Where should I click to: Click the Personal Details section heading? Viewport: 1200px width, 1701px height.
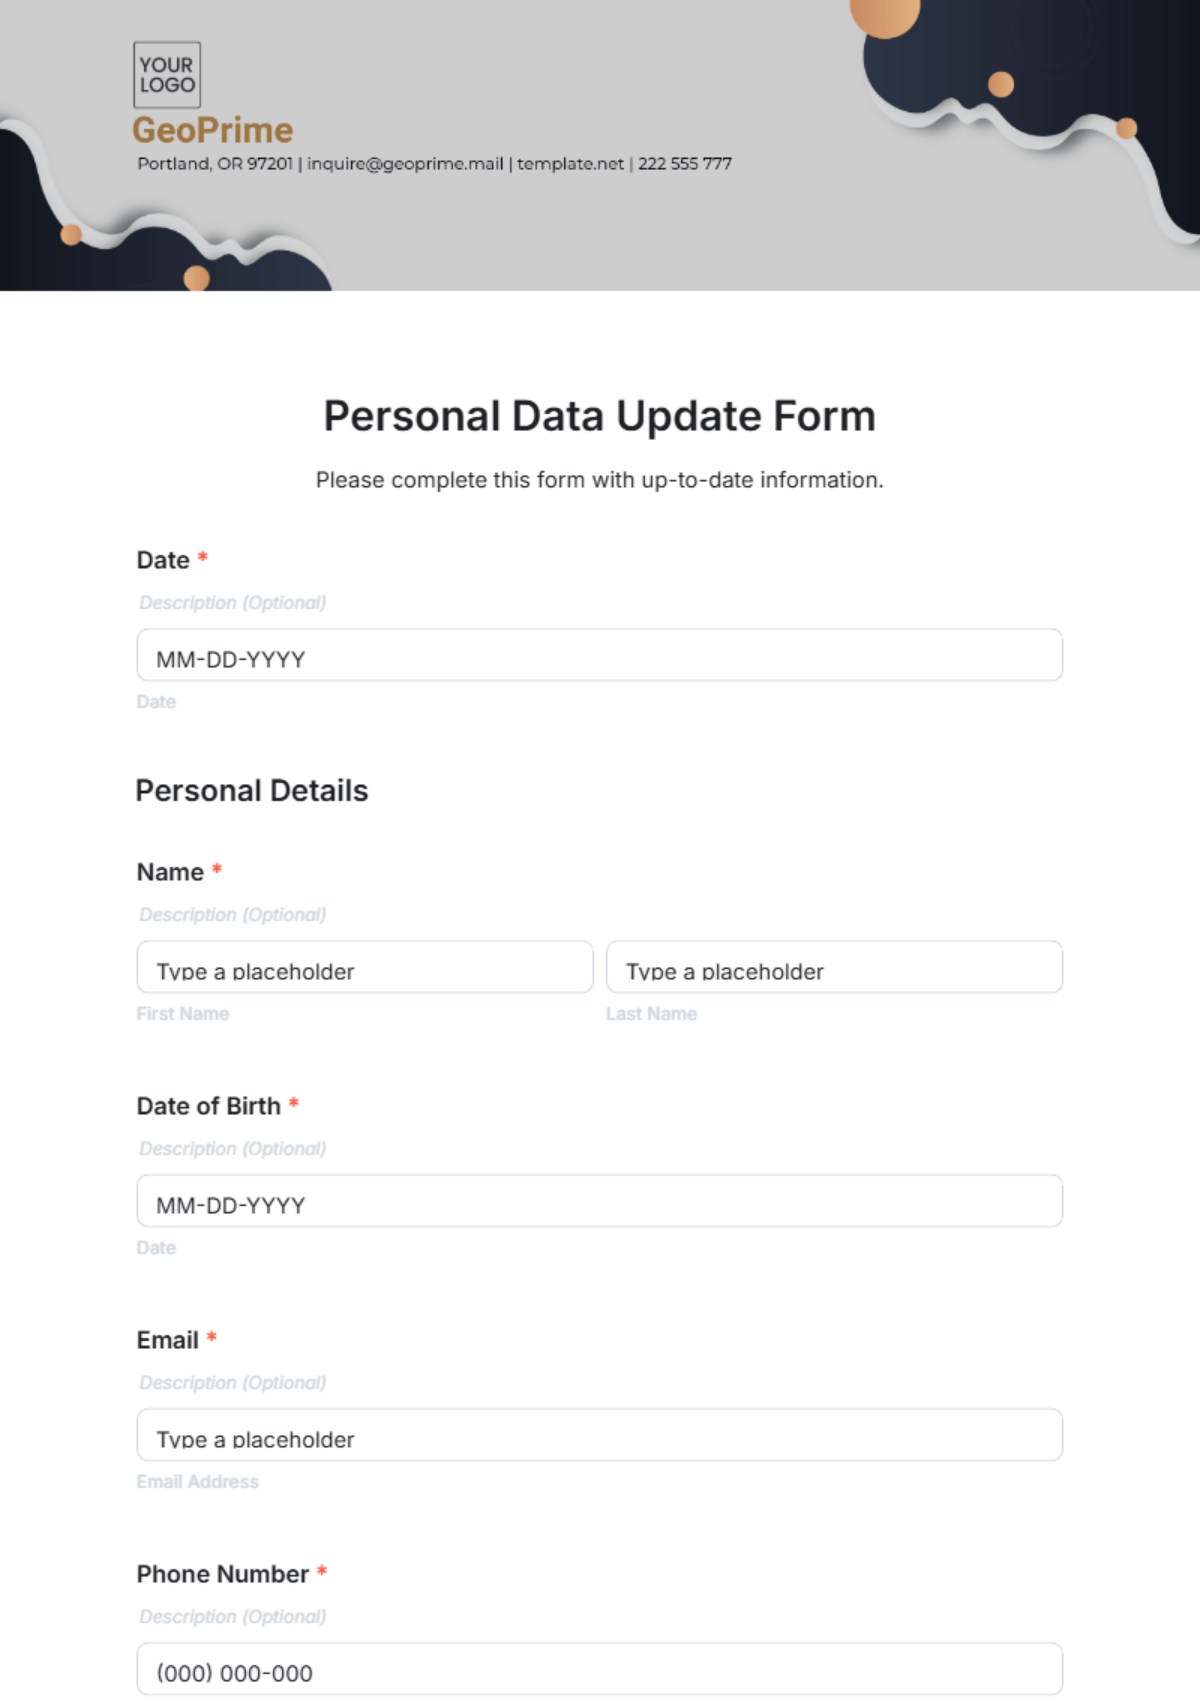(x=252, y=791)
